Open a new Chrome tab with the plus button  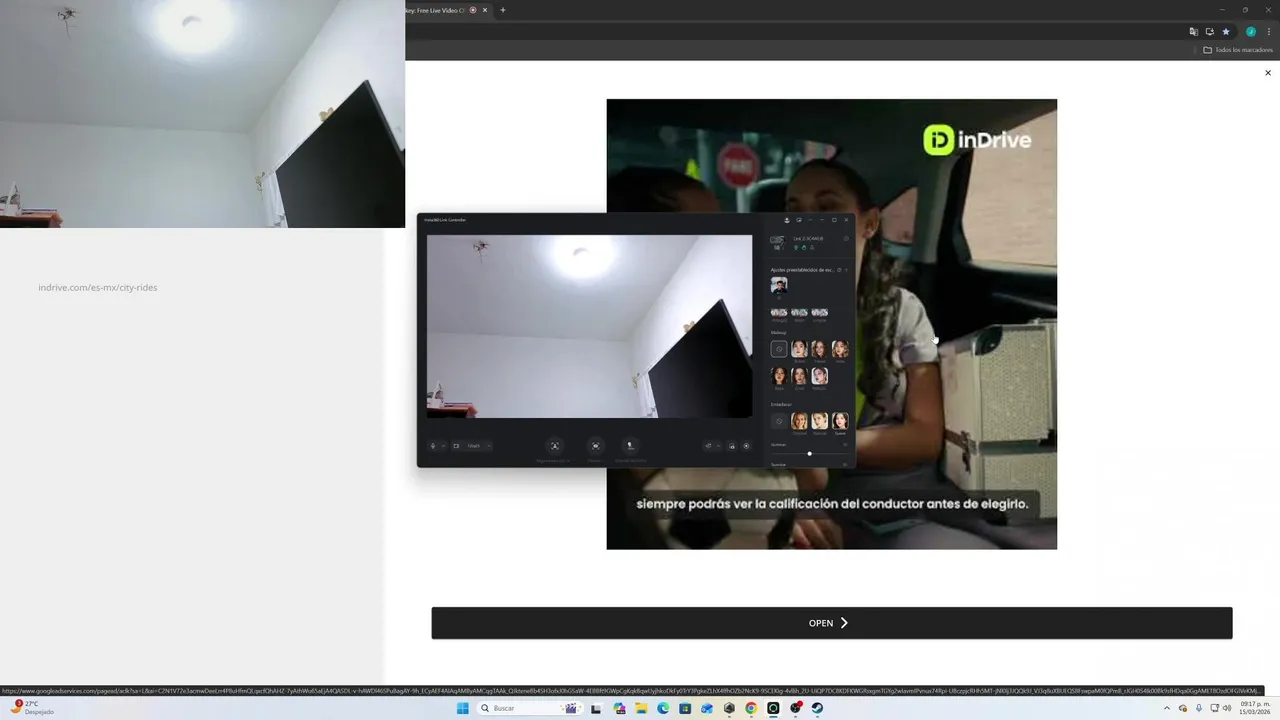(x=503, y=10)
